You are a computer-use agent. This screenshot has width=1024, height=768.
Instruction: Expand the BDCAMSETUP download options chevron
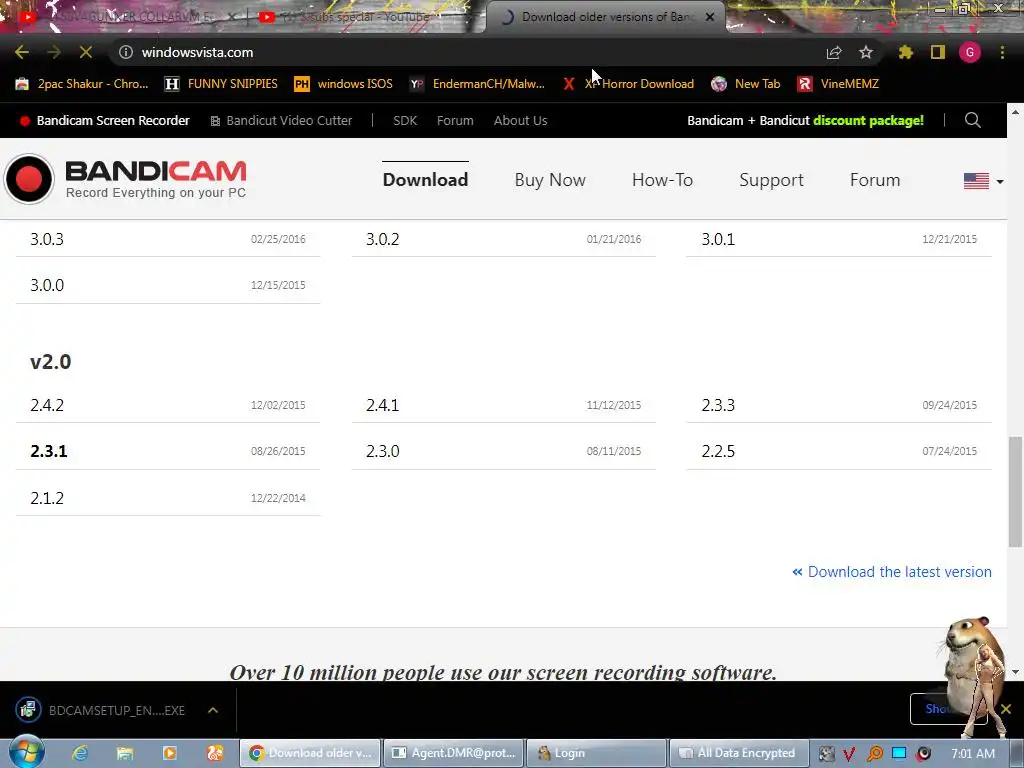pos(213,710)
